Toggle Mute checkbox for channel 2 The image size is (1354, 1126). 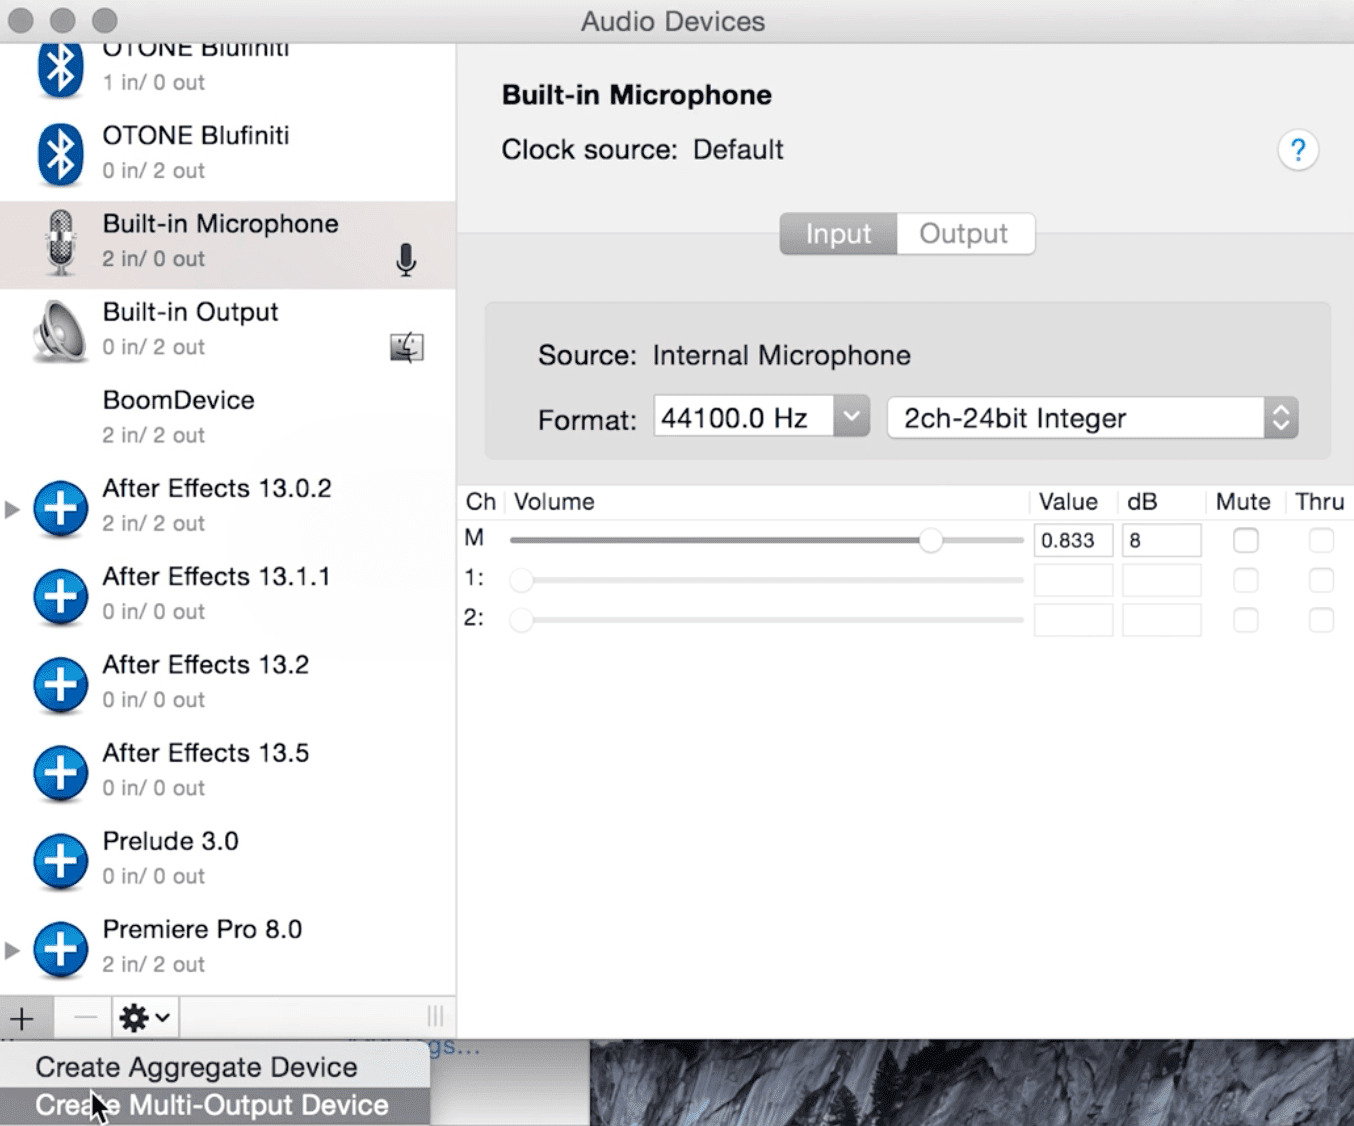click(1245, 620)
